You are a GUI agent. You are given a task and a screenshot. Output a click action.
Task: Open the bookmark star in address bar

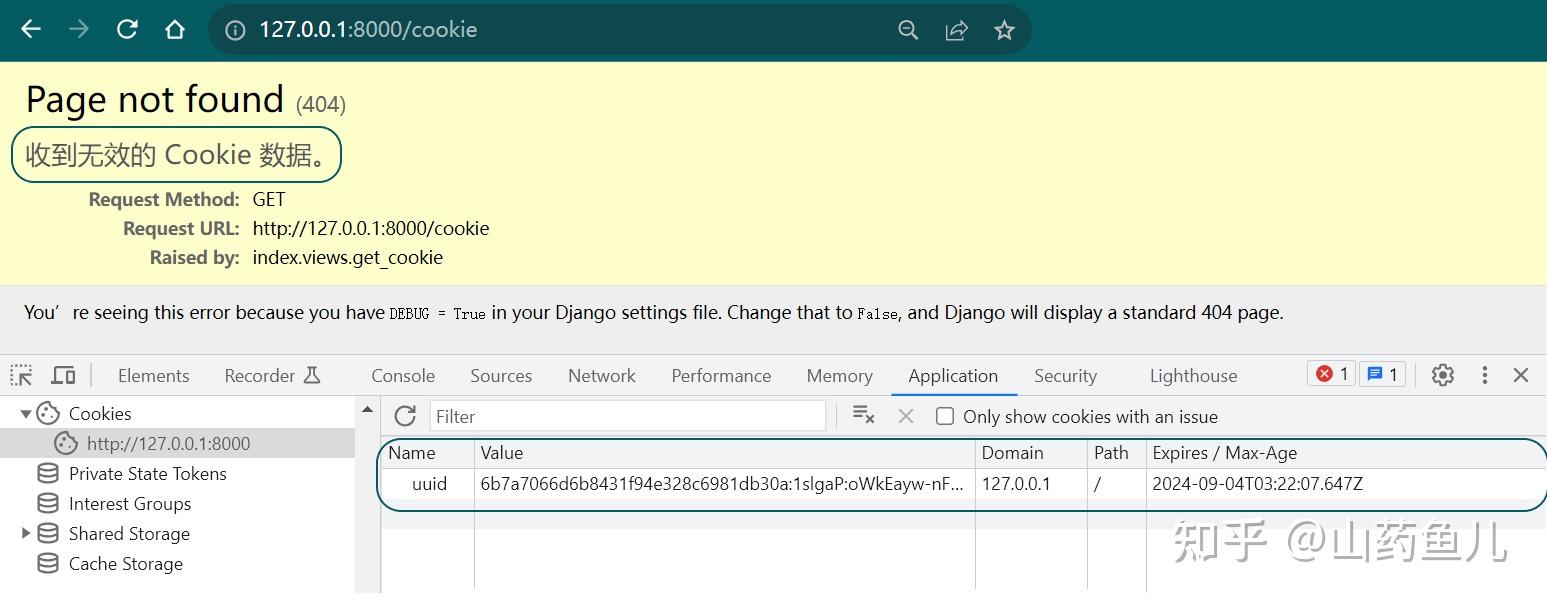tap(1004, 29)
